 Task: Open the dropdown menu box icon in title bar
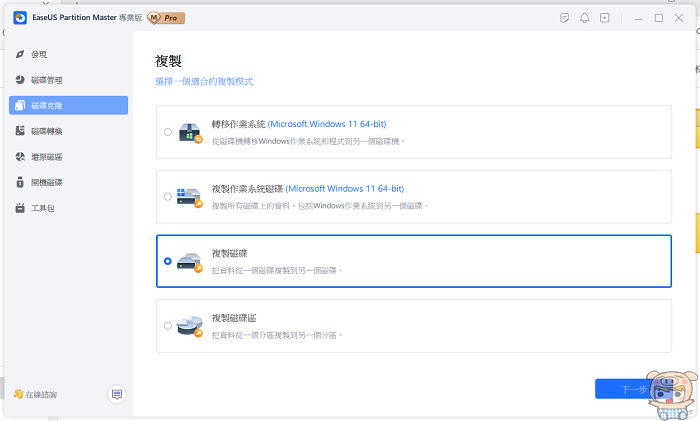(604, 18)
